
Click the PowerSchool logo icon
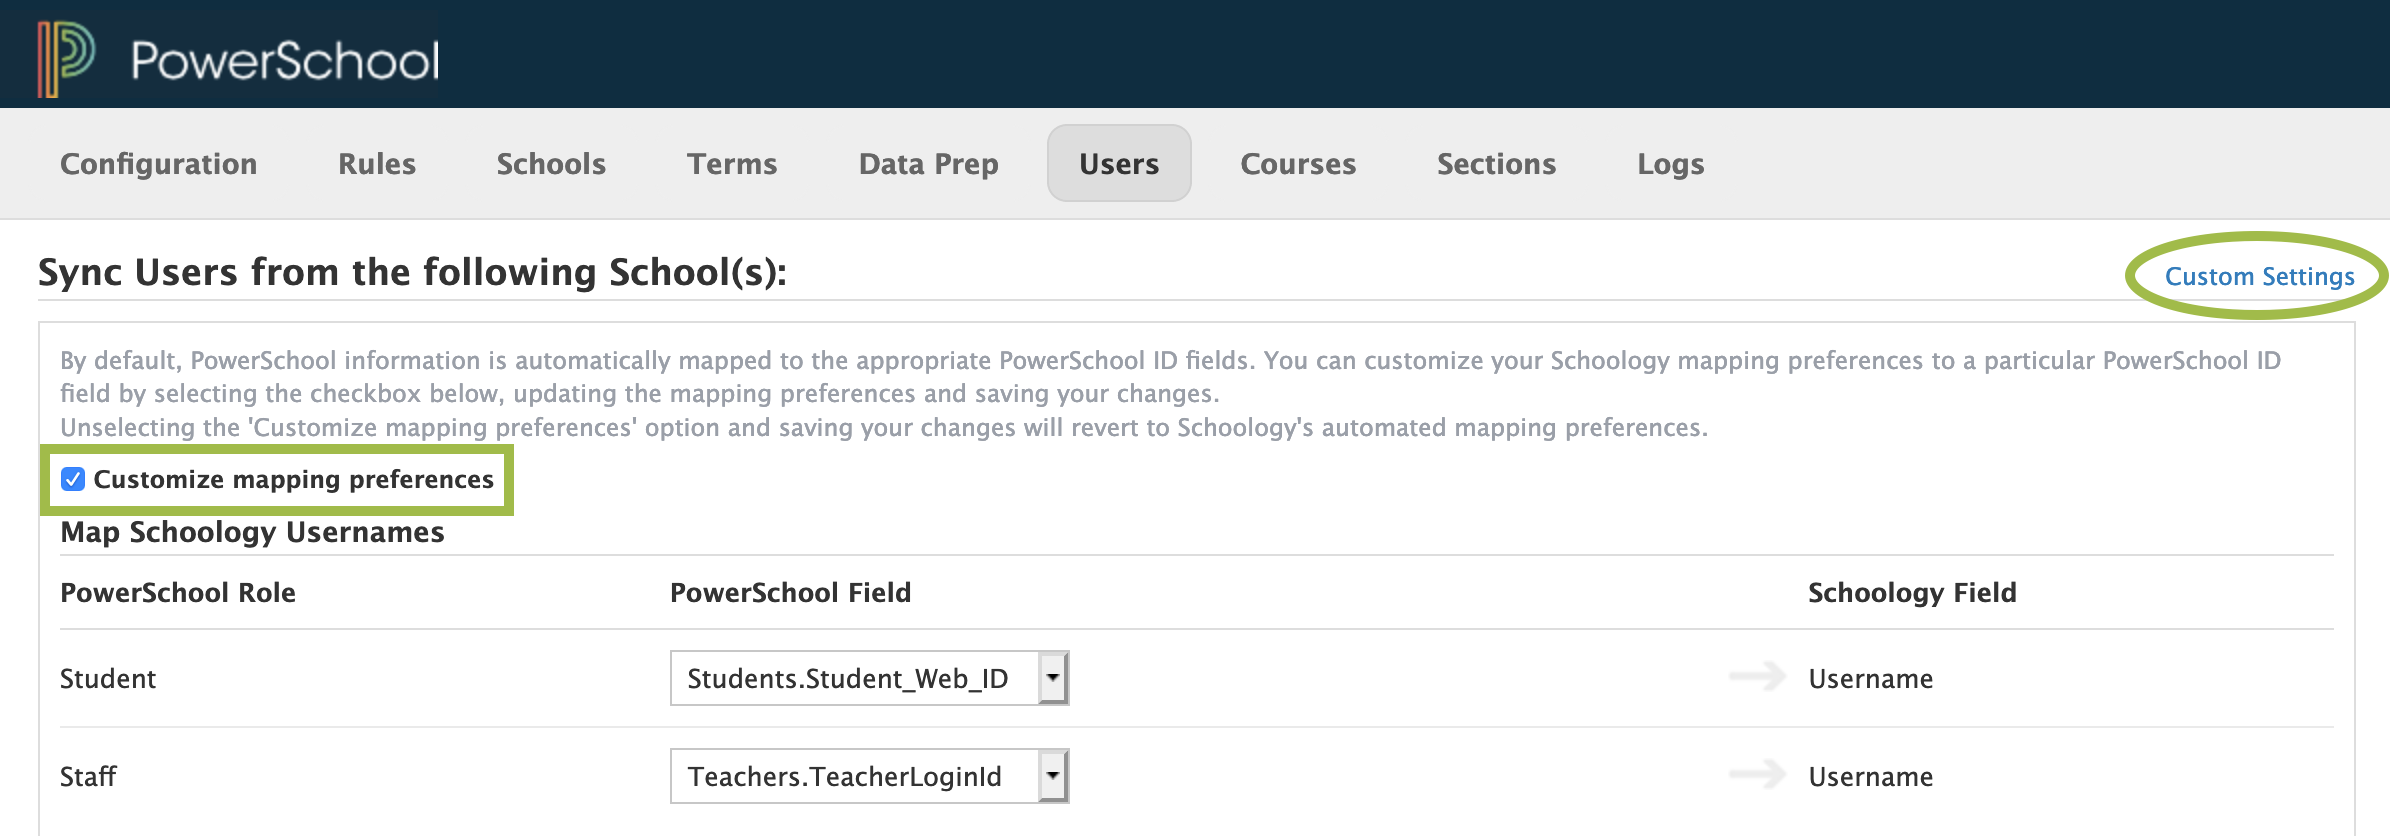click(66, 58)
